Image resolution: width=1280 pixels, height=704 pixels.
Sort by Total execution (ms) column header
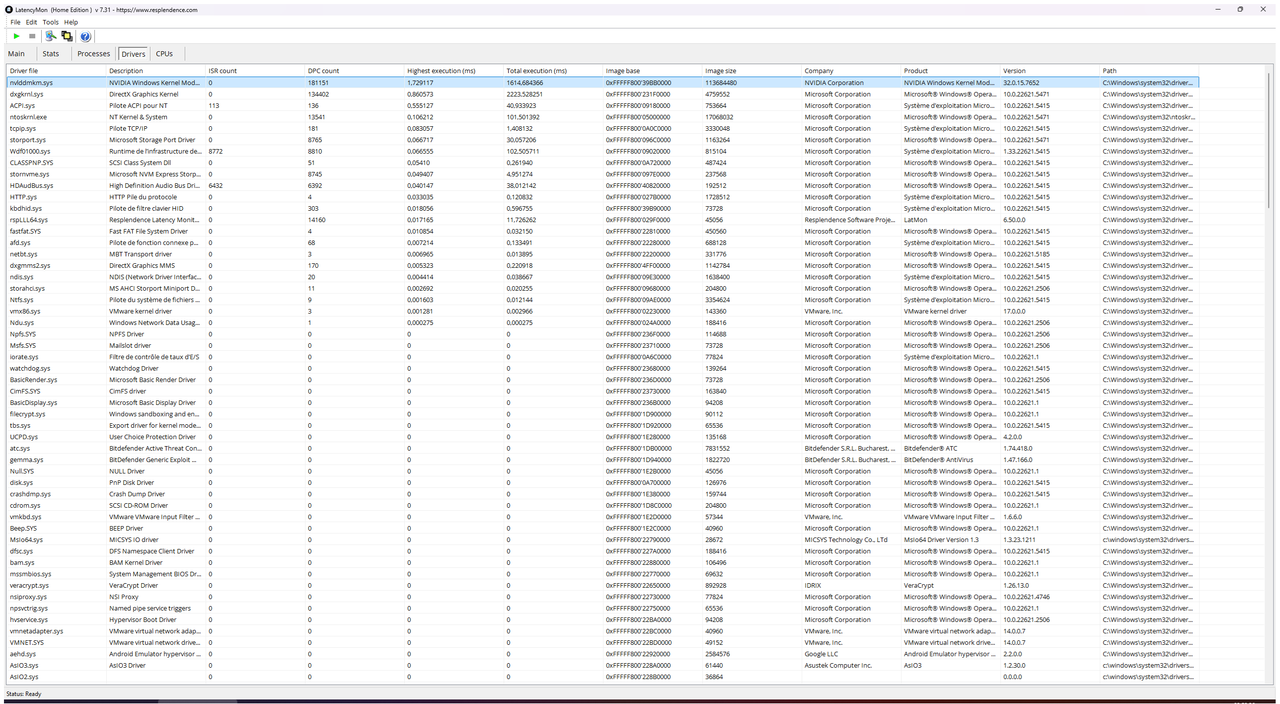pos(553,71)
